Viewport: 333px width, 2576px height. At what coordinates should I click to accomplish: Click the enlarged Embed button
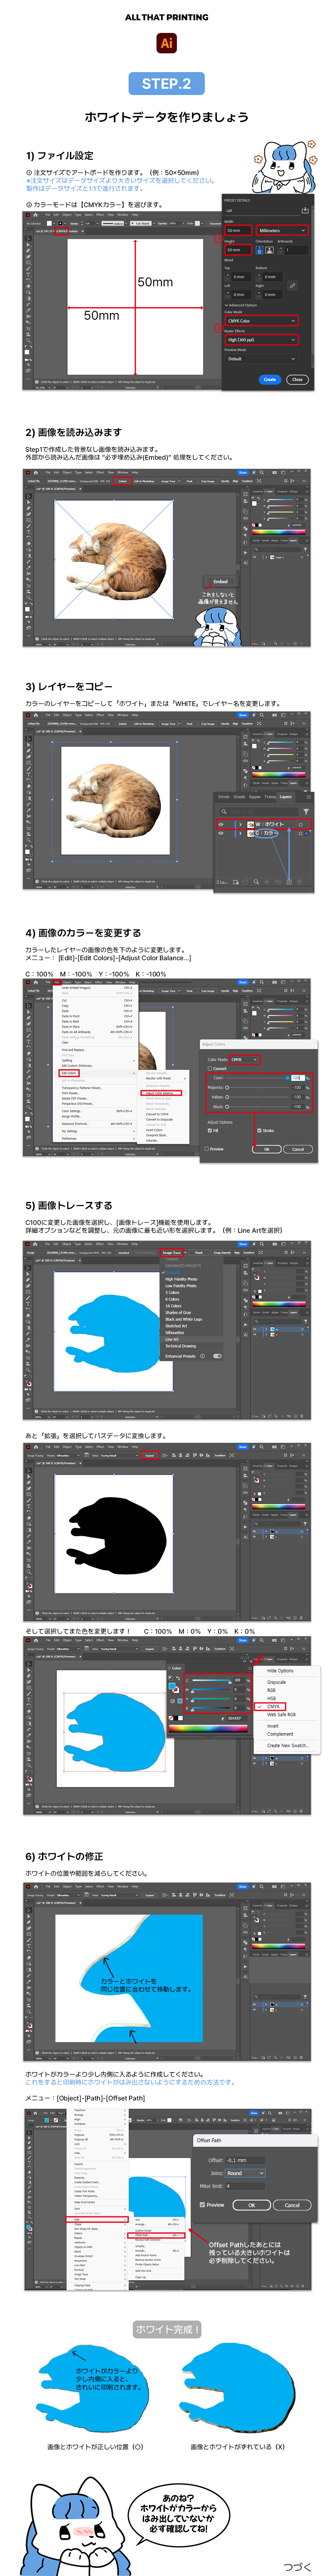click(220, 581)
